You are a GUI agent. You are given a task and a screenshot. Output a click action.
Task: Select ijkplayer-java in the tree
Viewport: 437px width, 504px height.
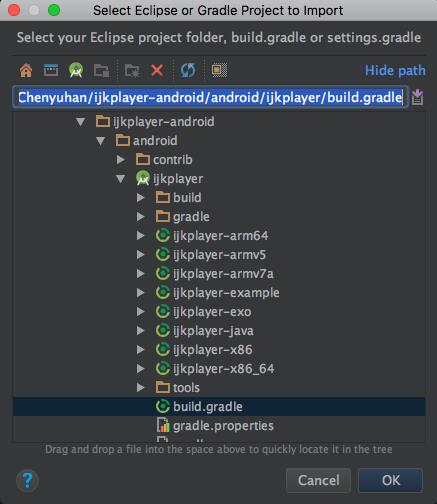pyautogui.click(x=219, y=331)
